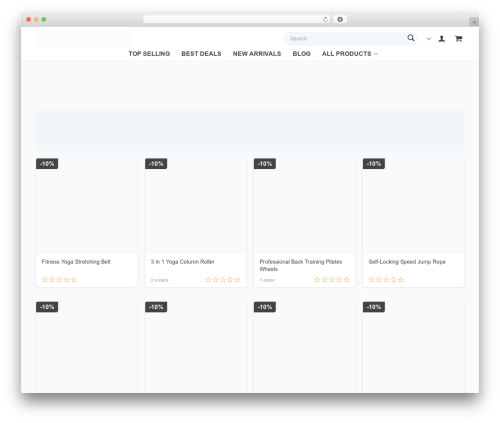Click '2 orders' text on Yoga Column Roller

coord(159,280)
